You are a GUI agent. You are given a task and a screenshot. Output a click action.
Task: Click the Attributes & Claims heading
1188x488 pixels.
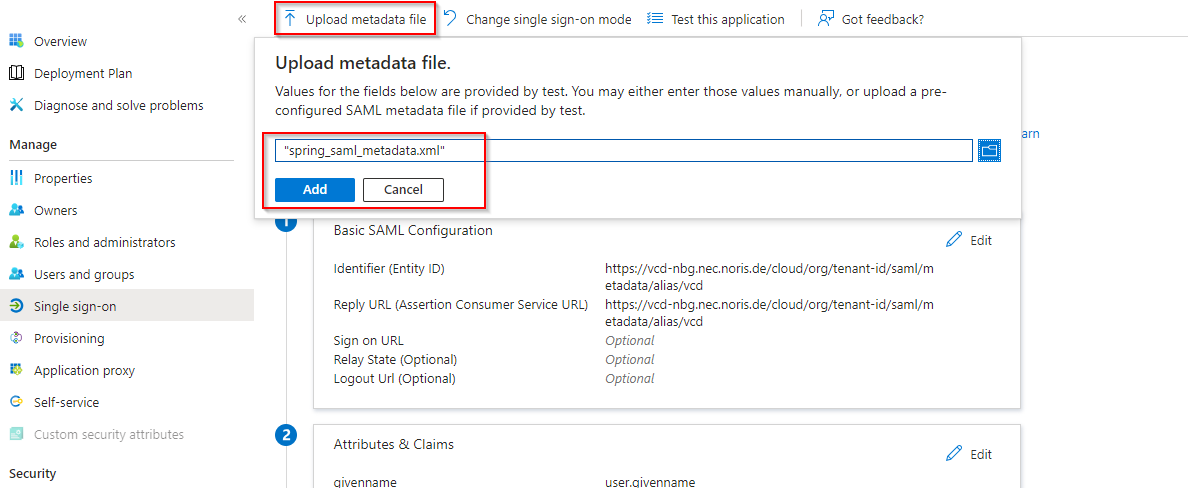(x=394, y=444)
